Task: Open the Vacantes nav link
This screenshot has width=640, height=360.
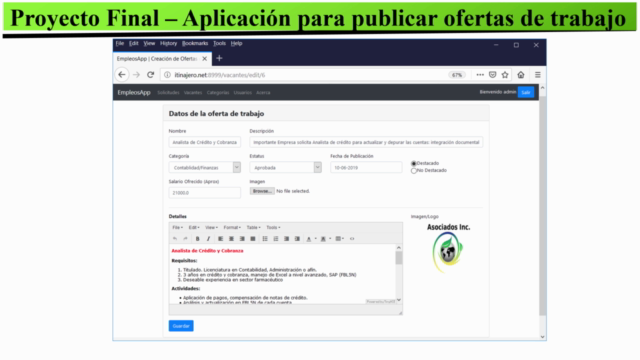Action: coord(193,93)
